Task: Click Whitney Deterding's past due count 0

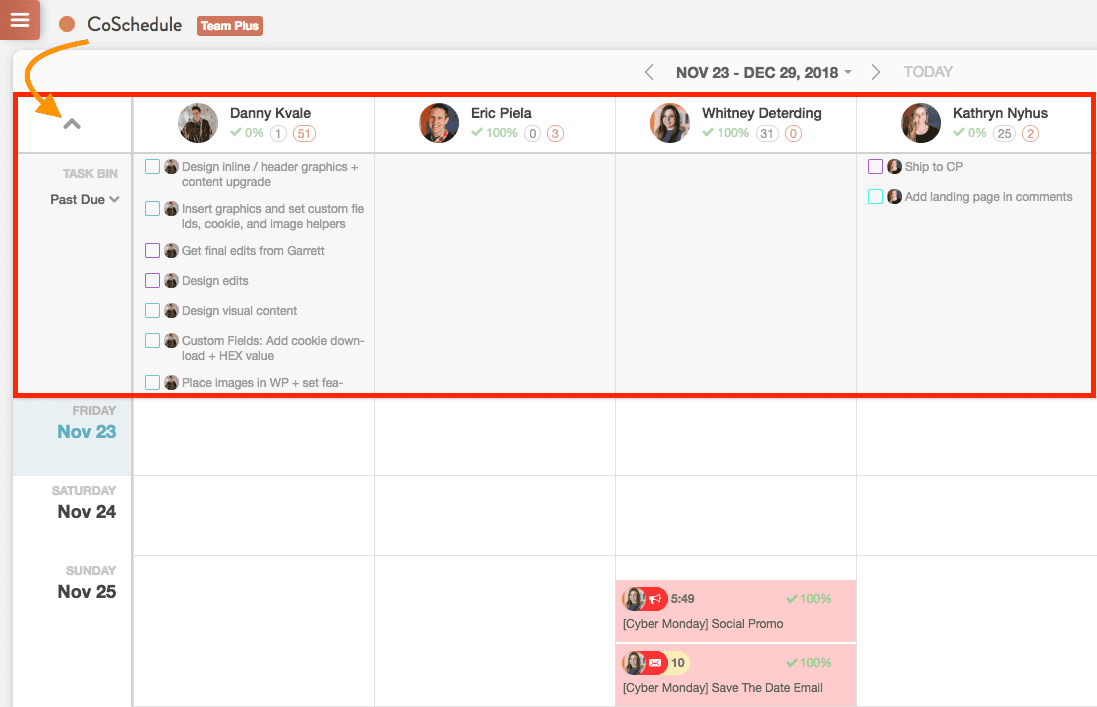Action: [x=793, y=134]
